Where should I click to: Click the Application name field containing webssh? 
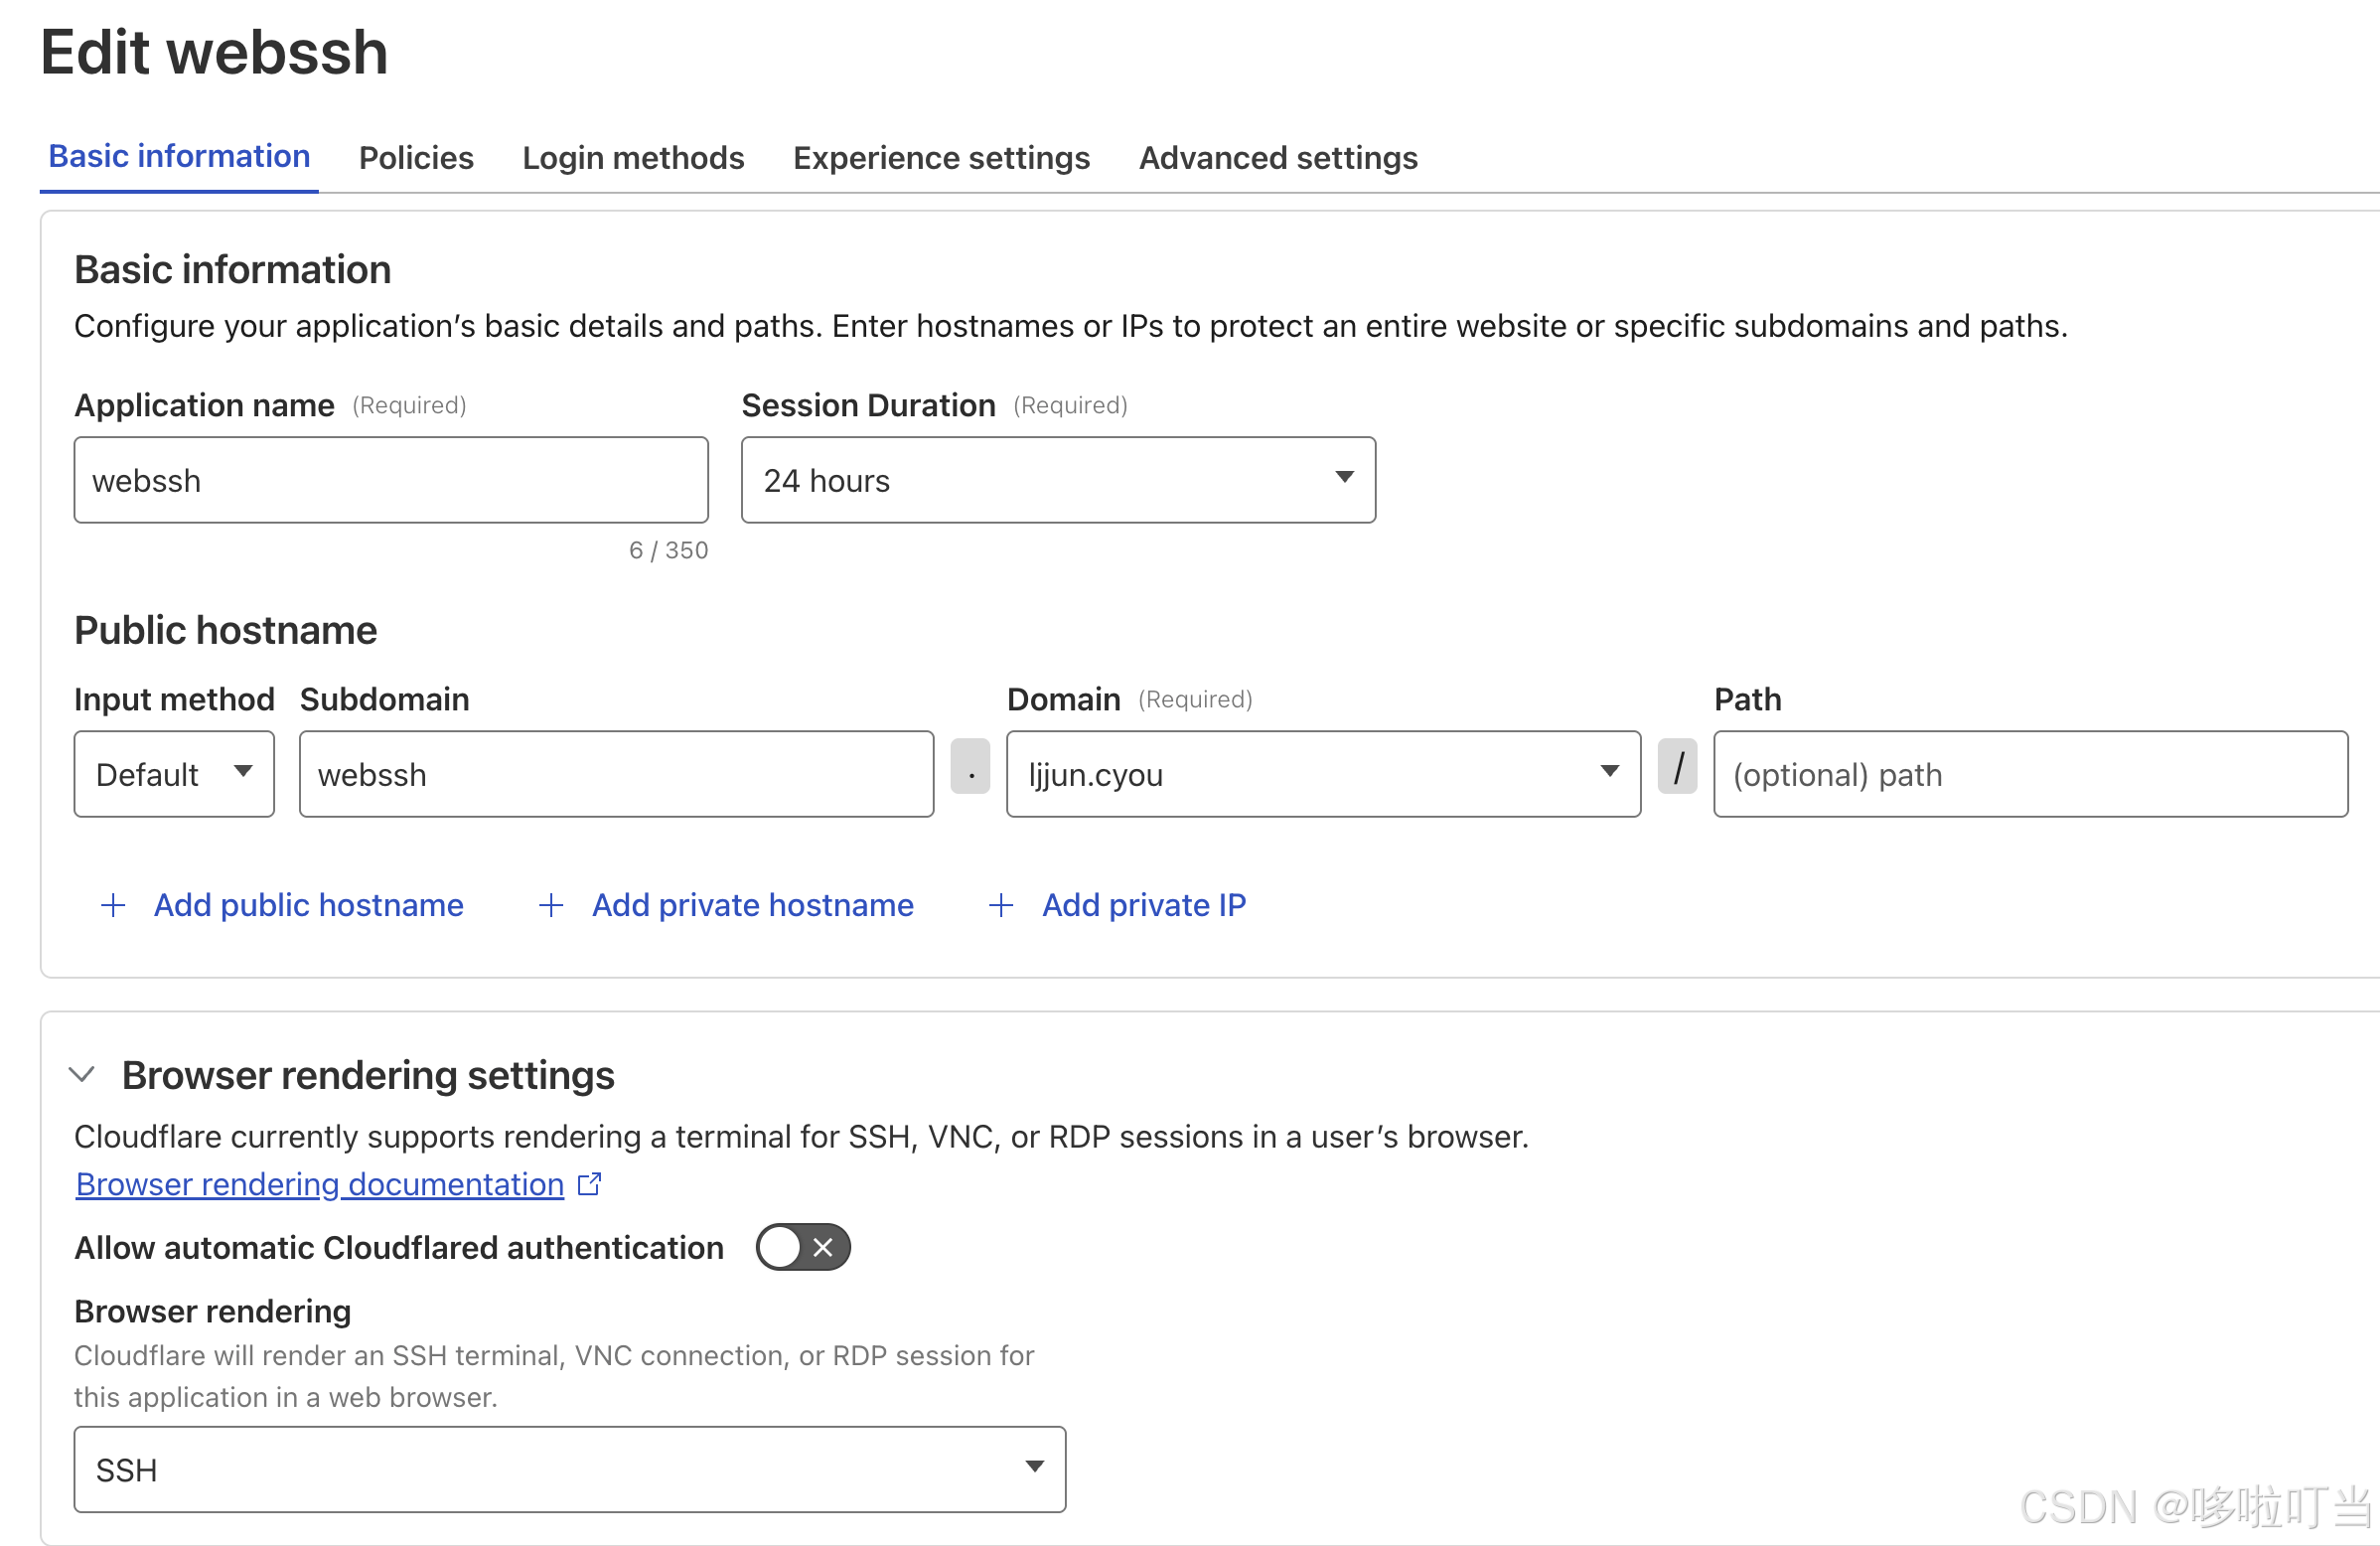tap(390, 480)
